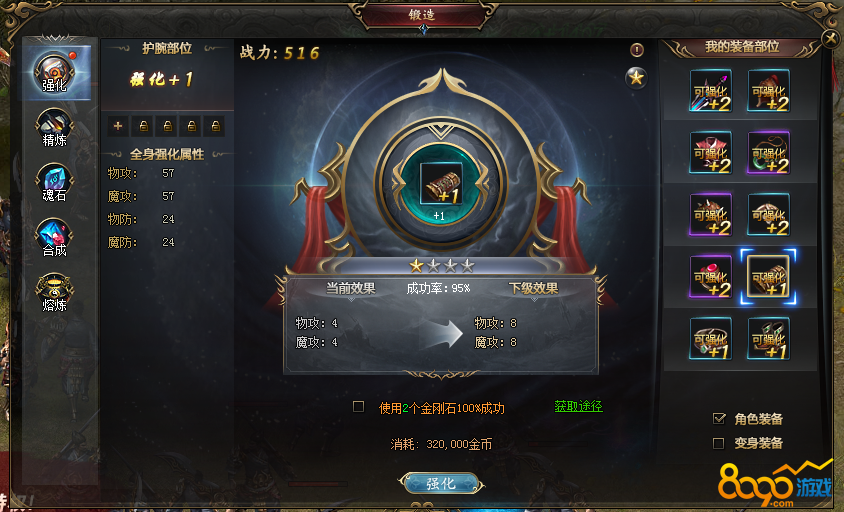Select the red gem ring equipment slot
This screenshot has width=844, height=512.
[x=711, y=276]
